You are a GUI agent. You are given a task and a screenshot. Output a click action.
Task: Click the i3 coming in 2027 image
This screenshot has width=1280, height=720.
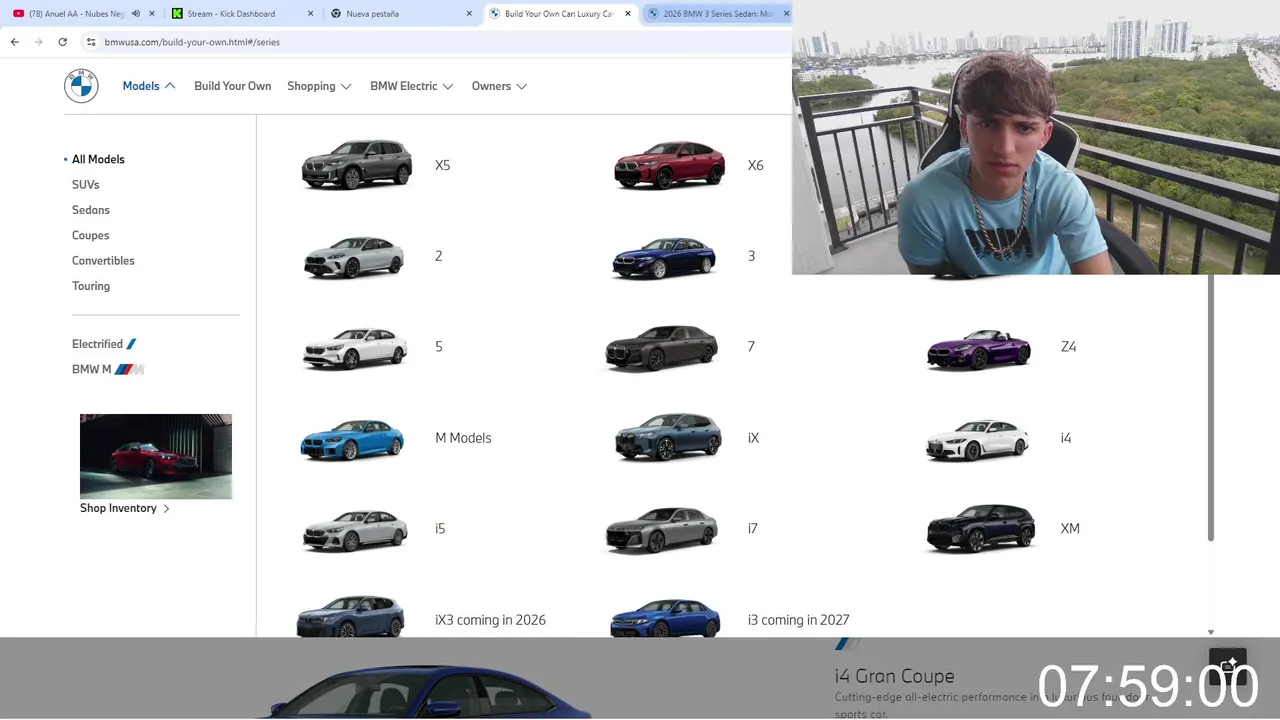click(x=665, y=618)
